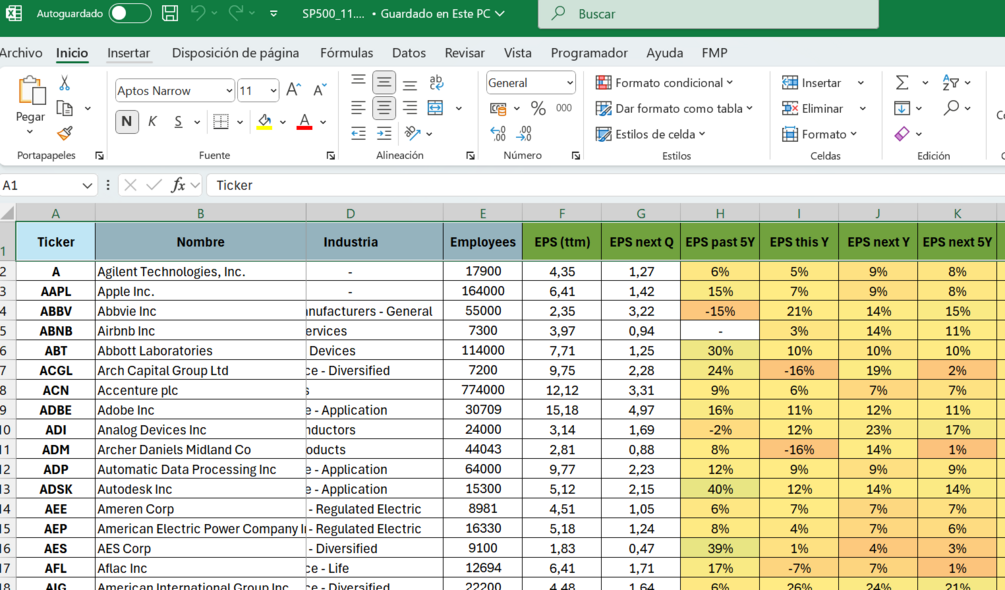Screen dimensions: 1005x590
Task: Expand the font color palette arrow
Action: (323, 122)
